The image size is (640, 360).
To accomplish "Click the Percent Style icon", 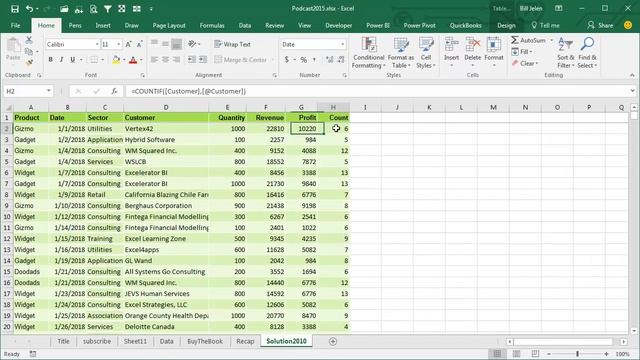I will click(304, 60).
